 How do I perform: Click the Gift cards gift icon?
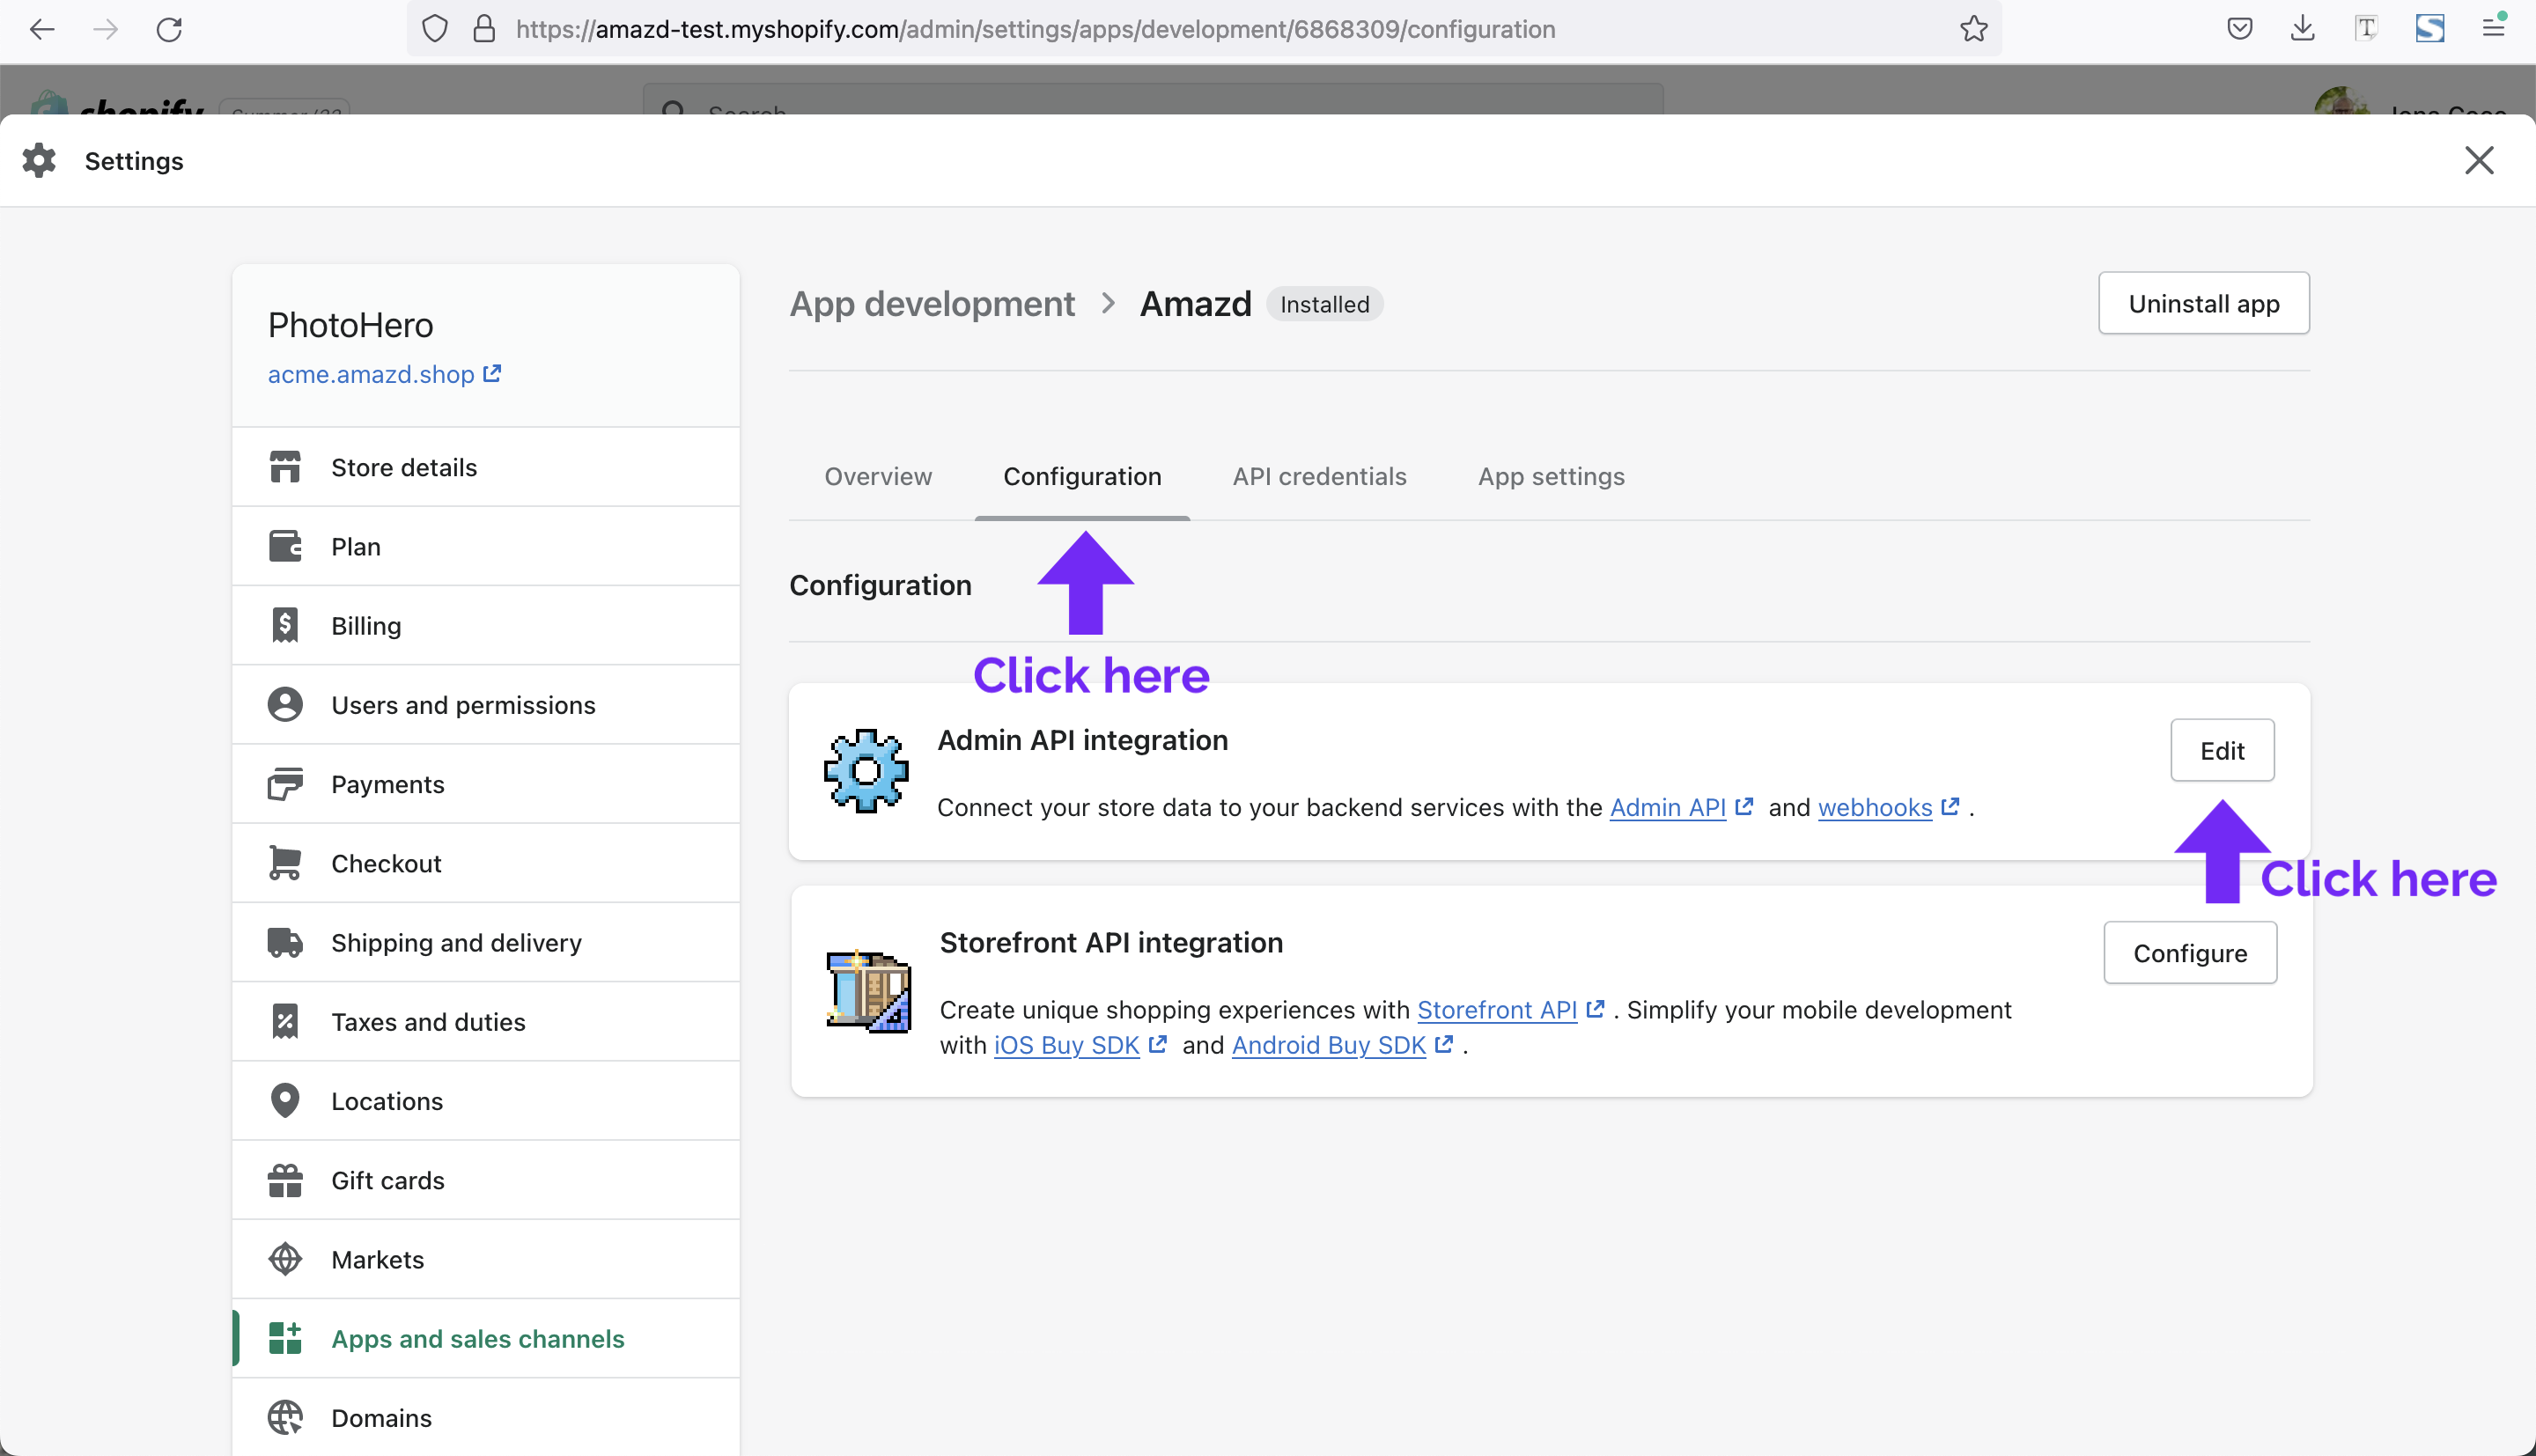pos(285,1180)
